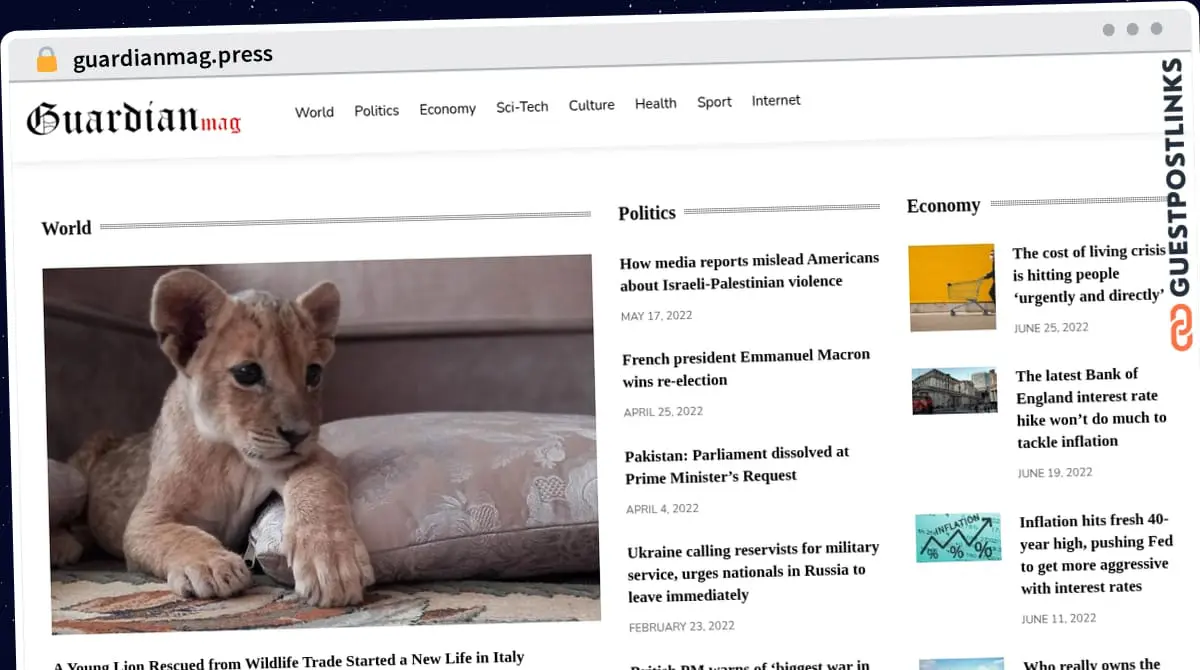Screen dimensions: 1200x670
Task: Open the inflation chart thumbnail
Action: coord(958,537)
